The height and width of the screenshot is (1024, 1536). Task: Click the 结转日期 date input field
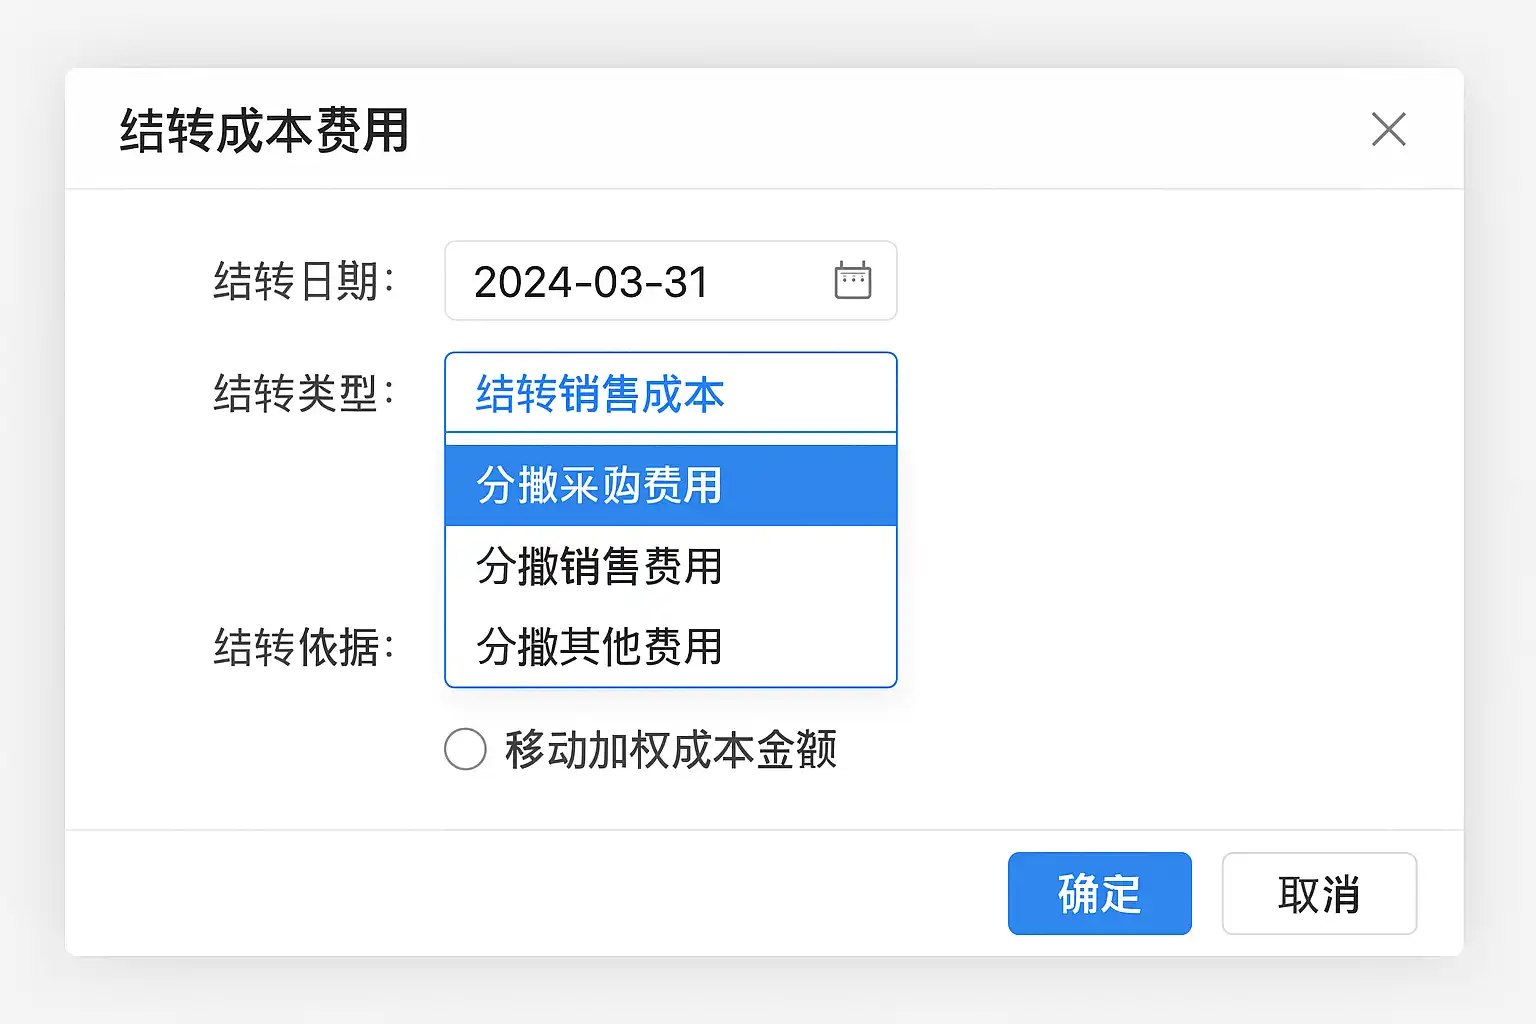(640, 281)
